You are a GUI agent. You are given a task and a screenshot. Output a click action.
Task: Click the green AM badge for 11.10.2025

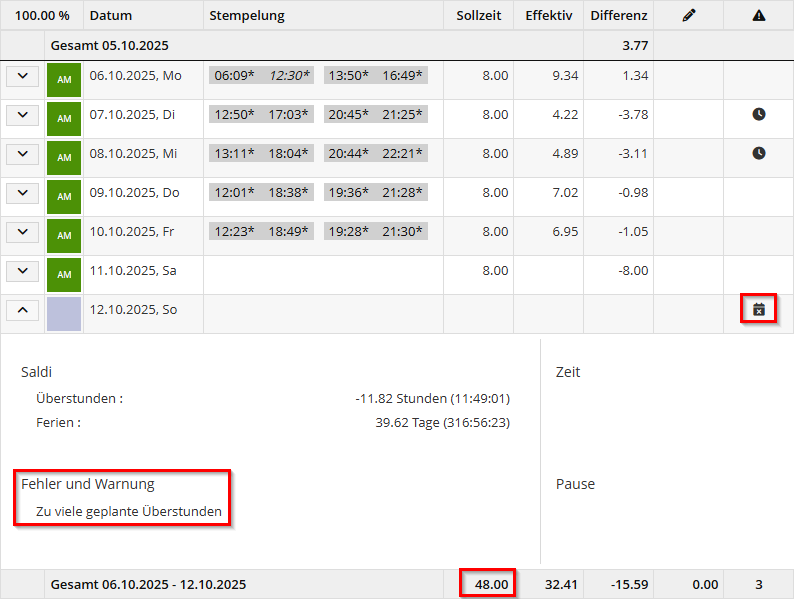[64, 274]
